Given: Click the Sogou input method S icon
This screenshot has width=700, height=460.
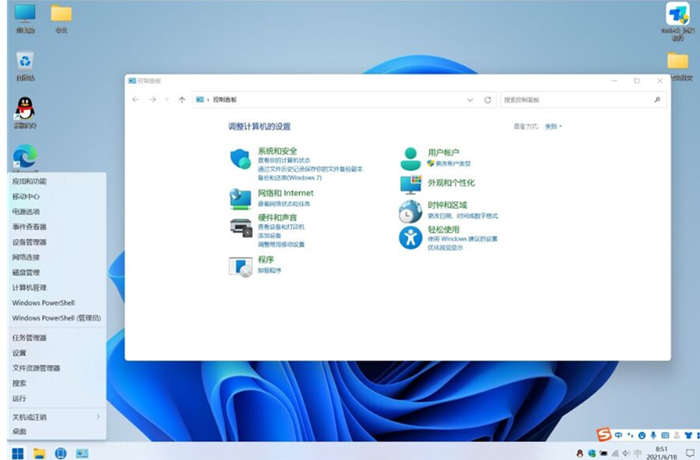Looking at the screenshot, I should click(604, 434).
